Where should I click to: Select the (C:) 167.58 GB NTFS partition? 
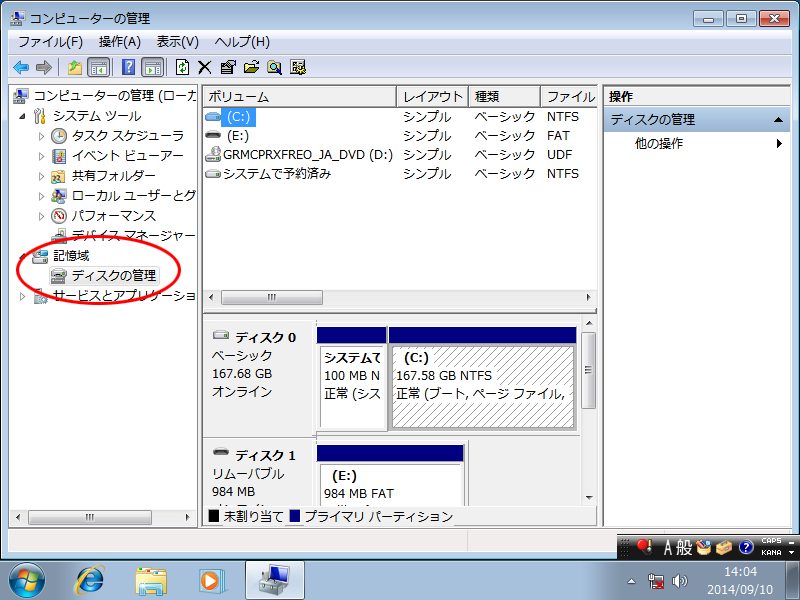[x=482, y=385]
